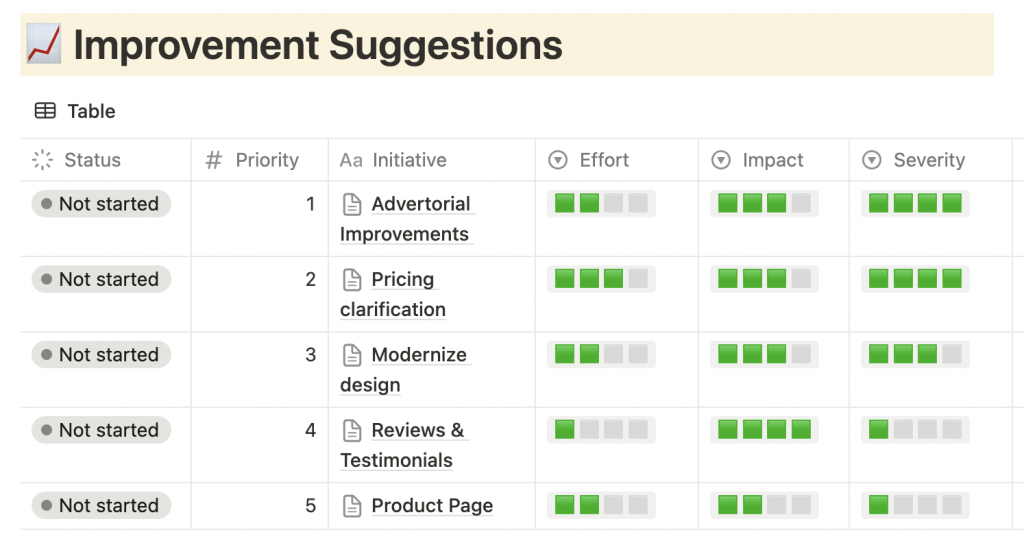Open the Severity column select menu
1024x543 pixels.
[x=872, y=160]
